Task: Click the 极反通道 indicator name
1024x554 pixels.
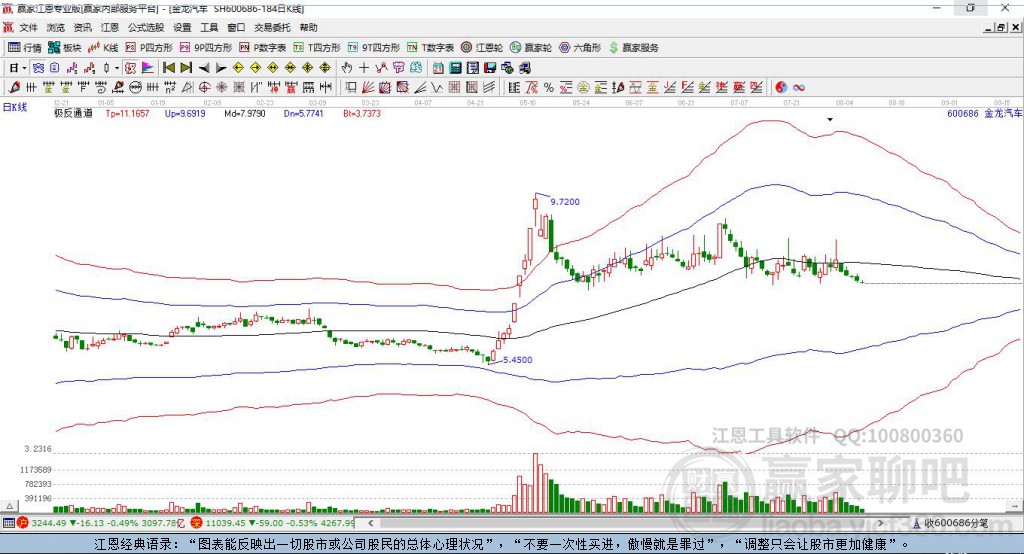Action: click(73, 113)
